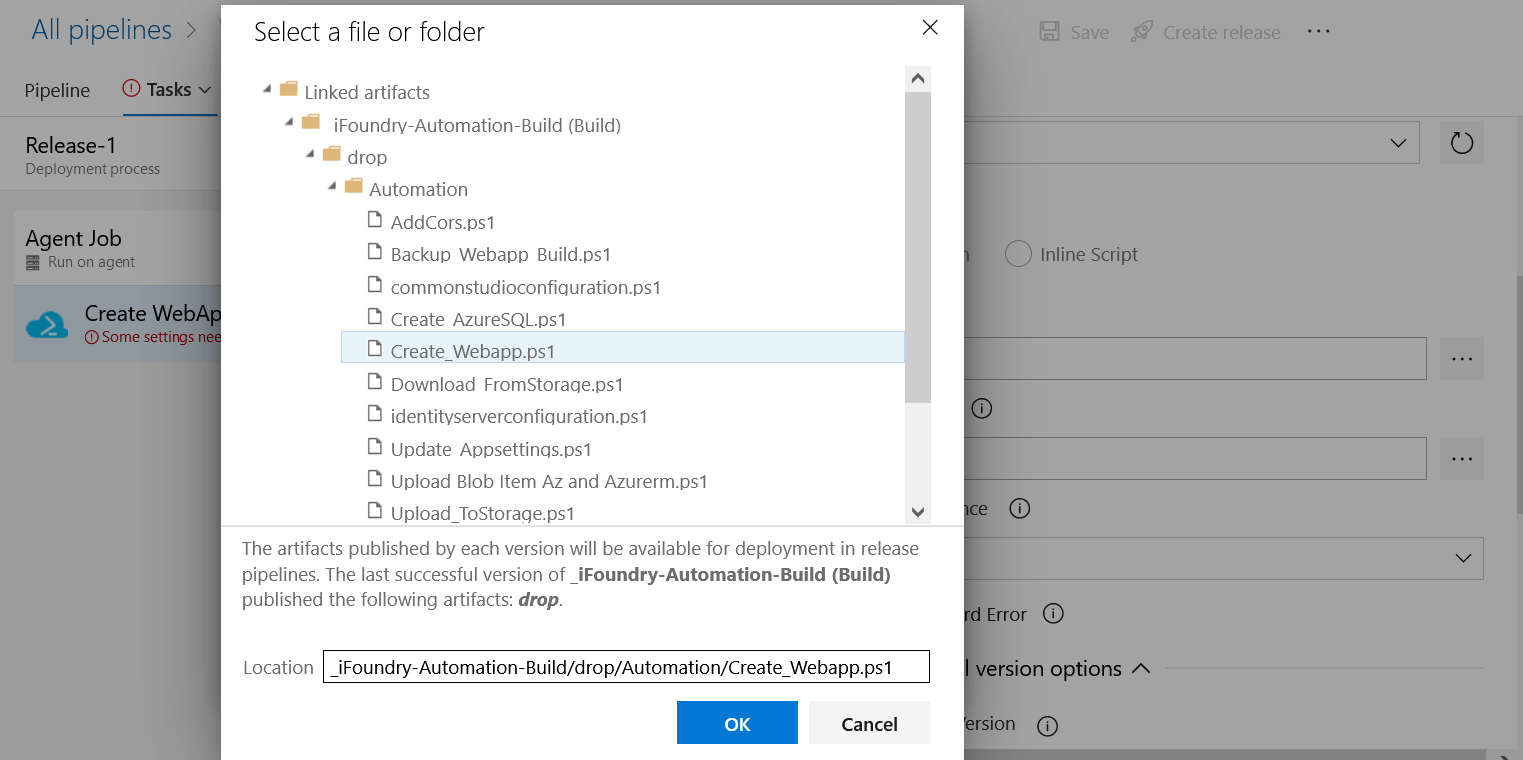Click the refresh icon beside the dropdown
This screenshot has height=760, width=1523.
pos(1461,143)
